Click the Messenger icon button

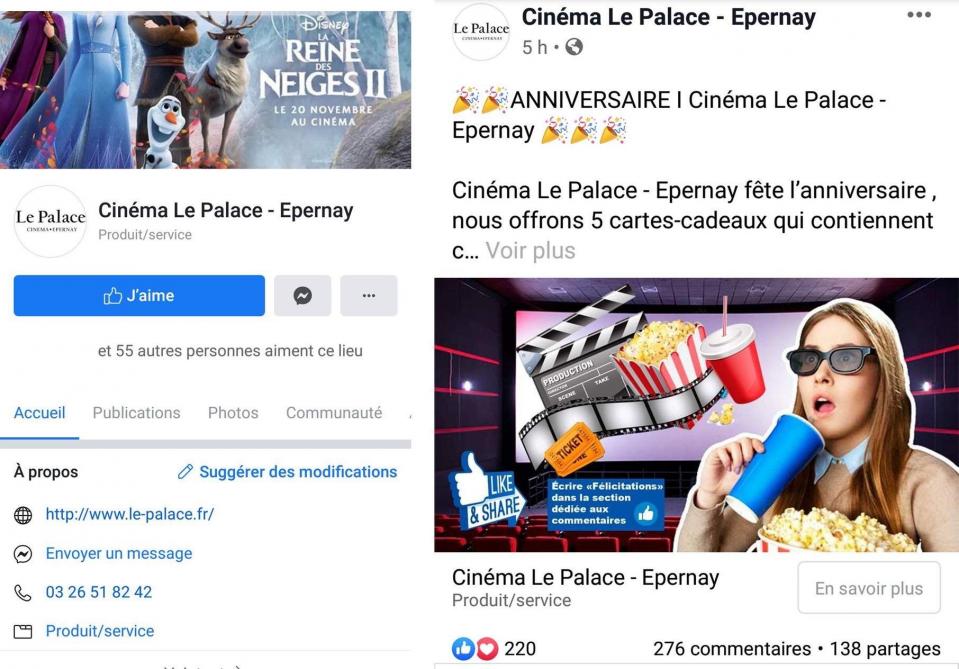(x=303, y=295)
